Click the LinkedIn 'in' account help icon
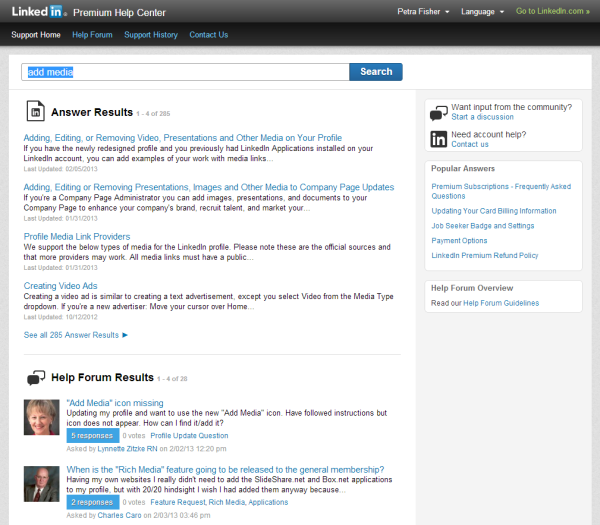Screen dimensions: 600x525 click(439, 139)
